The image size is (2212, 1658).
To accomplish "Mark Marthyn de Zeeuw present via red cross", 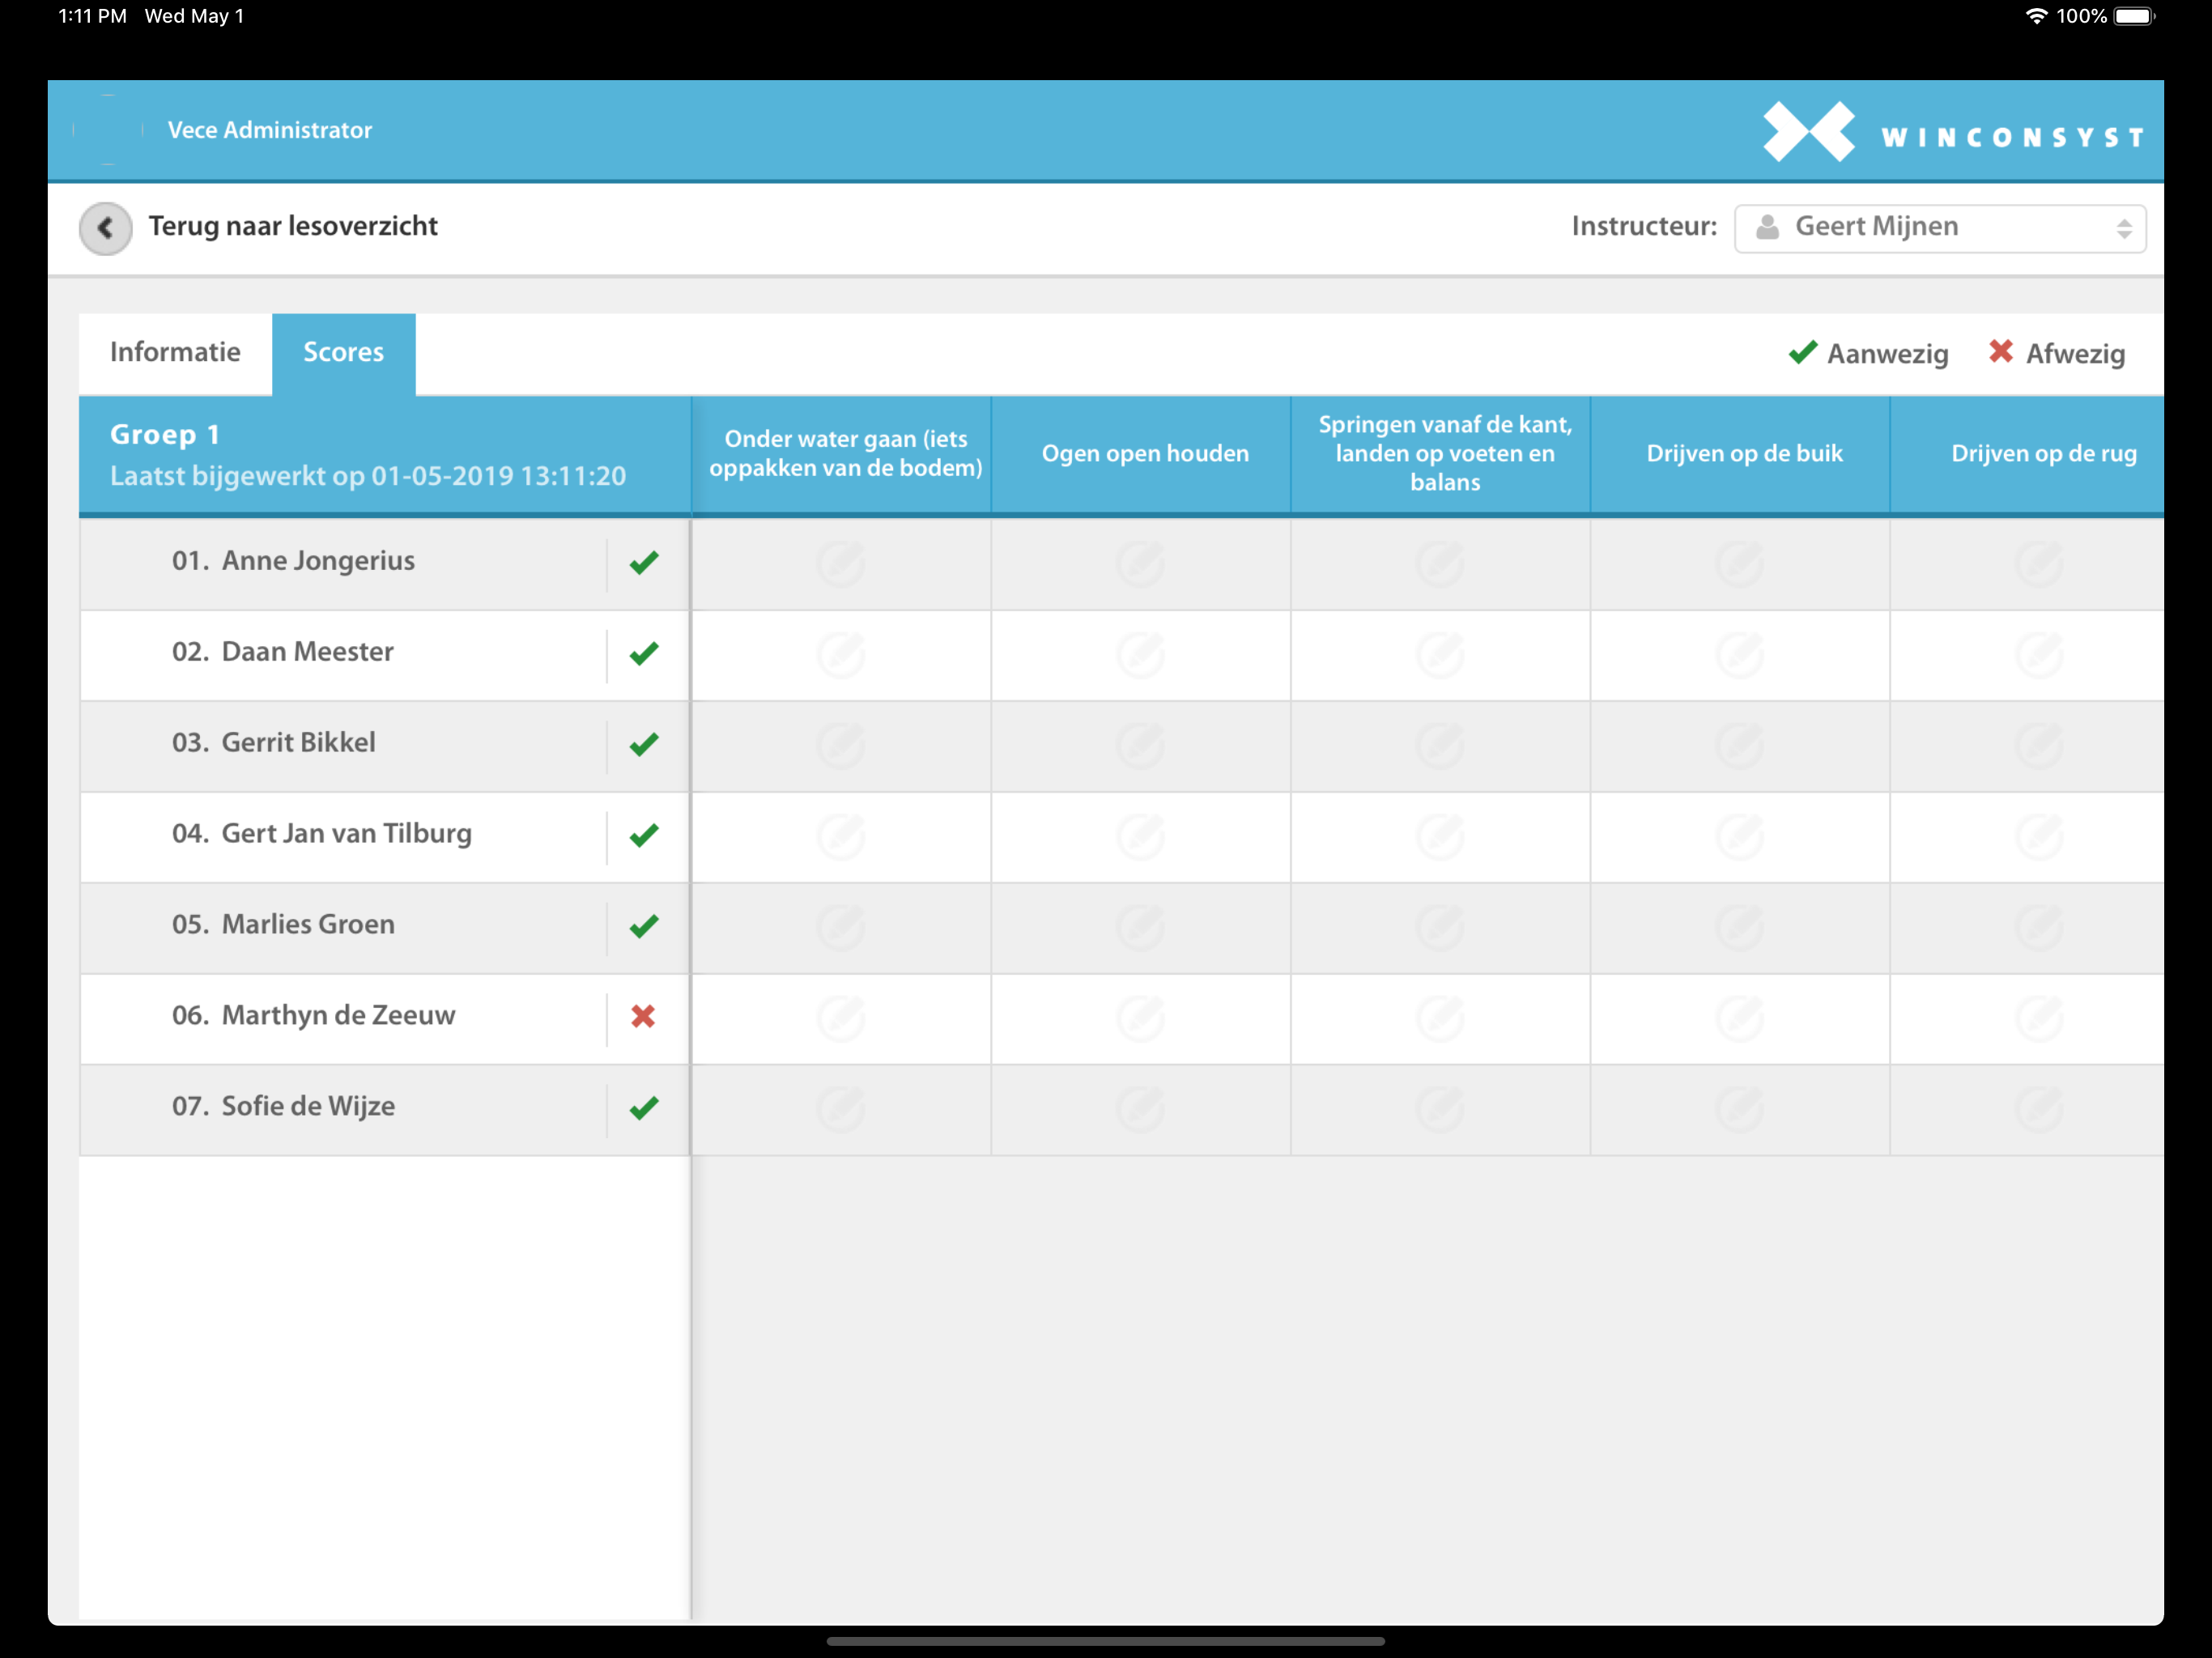I will (x=643, y=1016).
